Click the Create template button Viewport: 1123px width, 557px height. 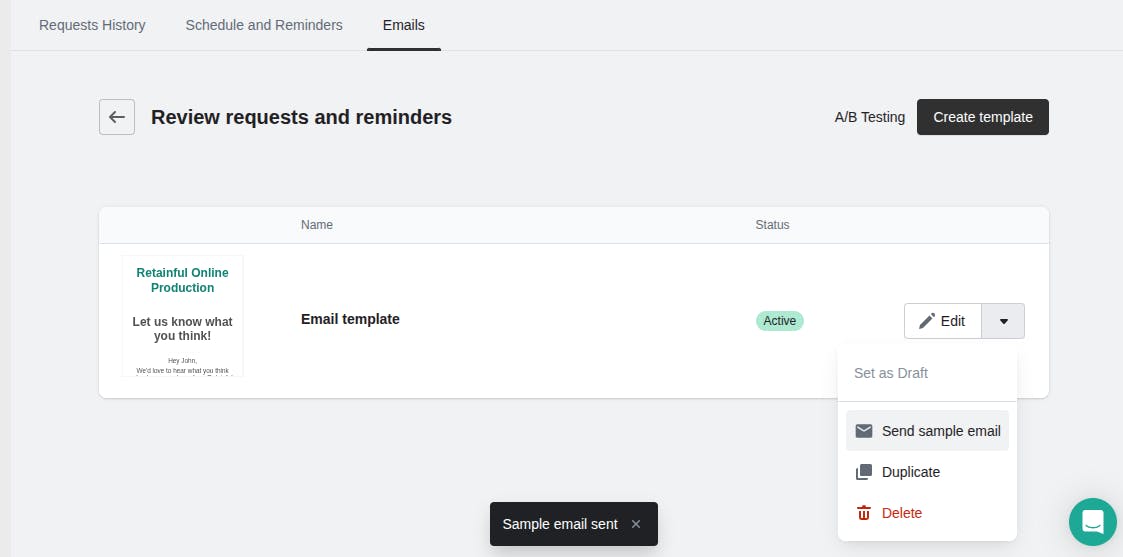pyautogui.click(x=982, y=117)
